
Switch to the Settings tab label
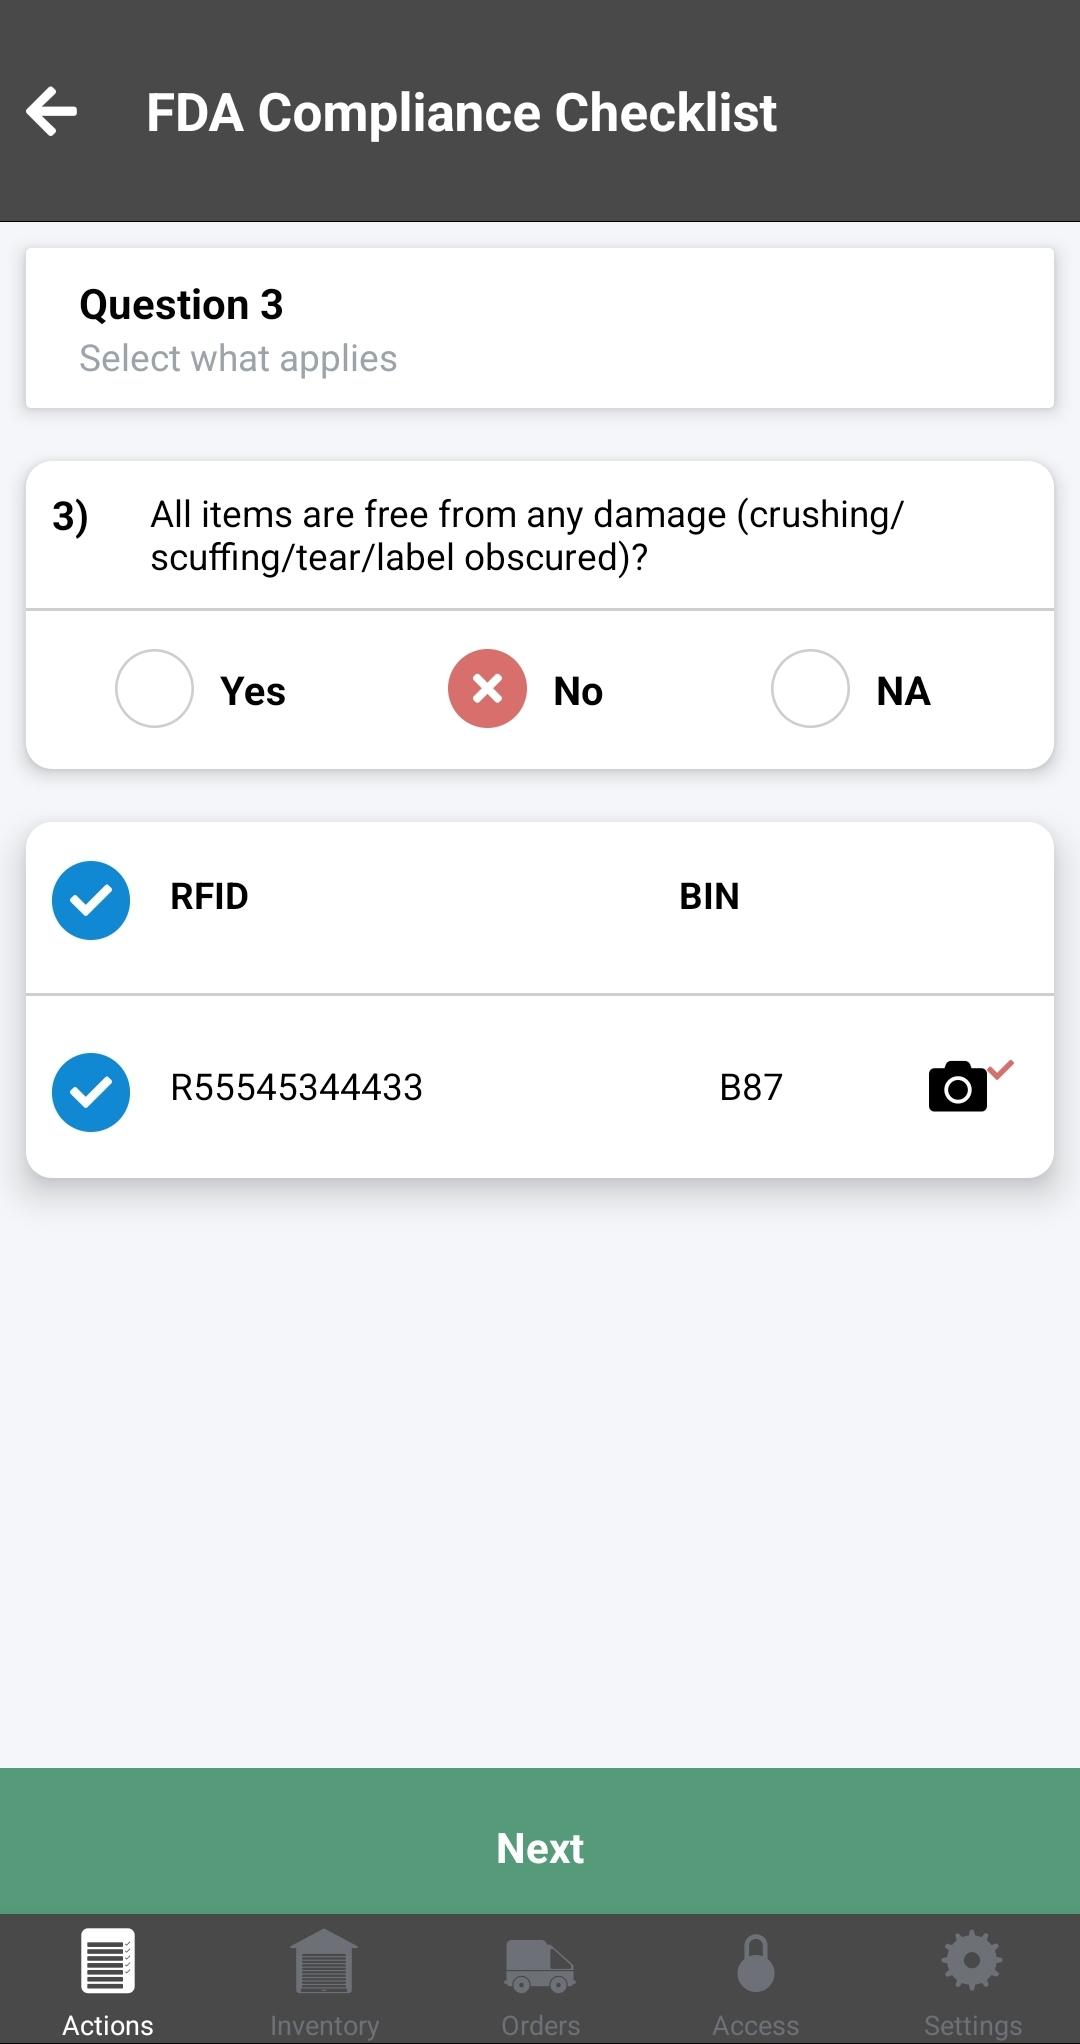(x=972, y=2025)
